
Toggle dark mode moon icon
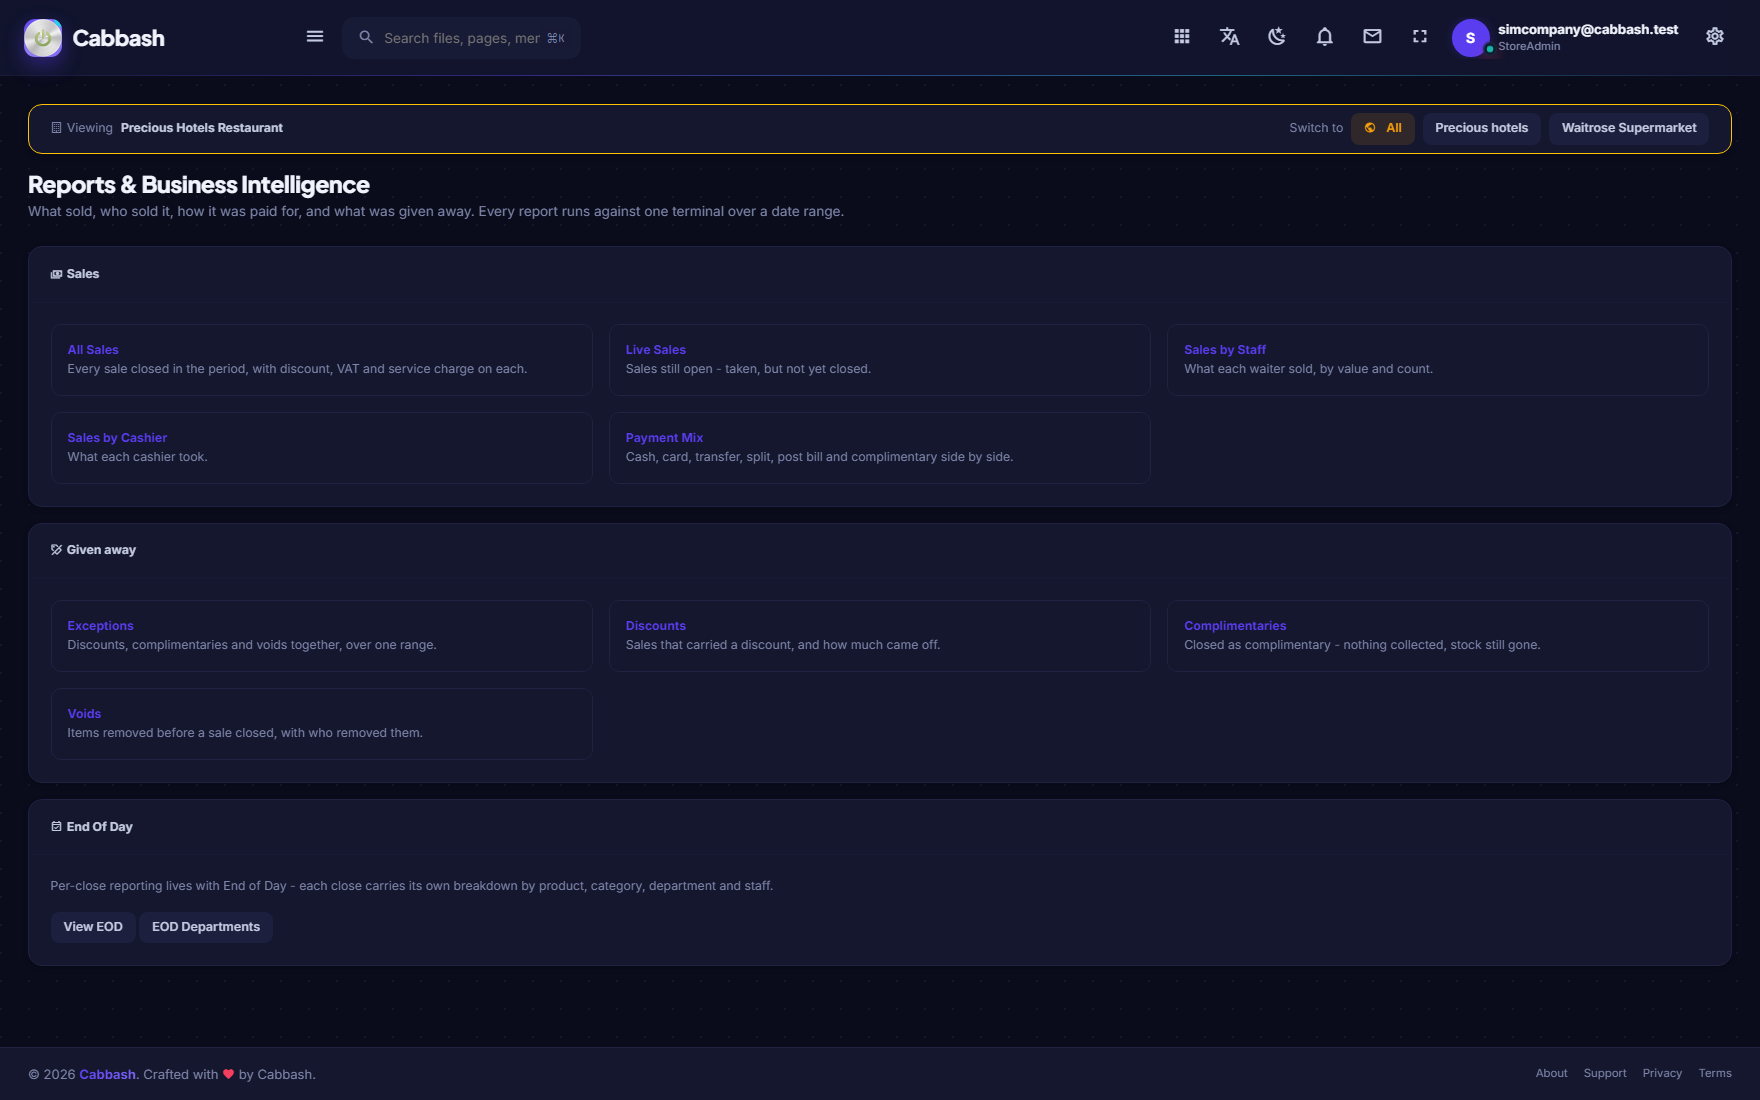pyautogui.click(x=1277, y=37)
